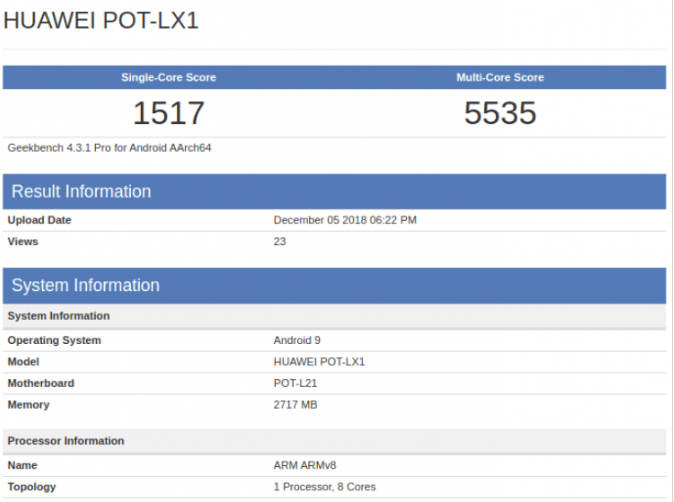The image size is (674, 502).
Task: Select the Single-Core Score header
Action: click(168, 77)
